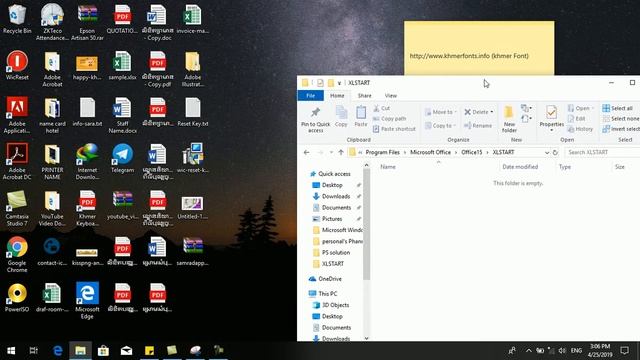Click Rename in the Organize group

(x=478, y=125)
